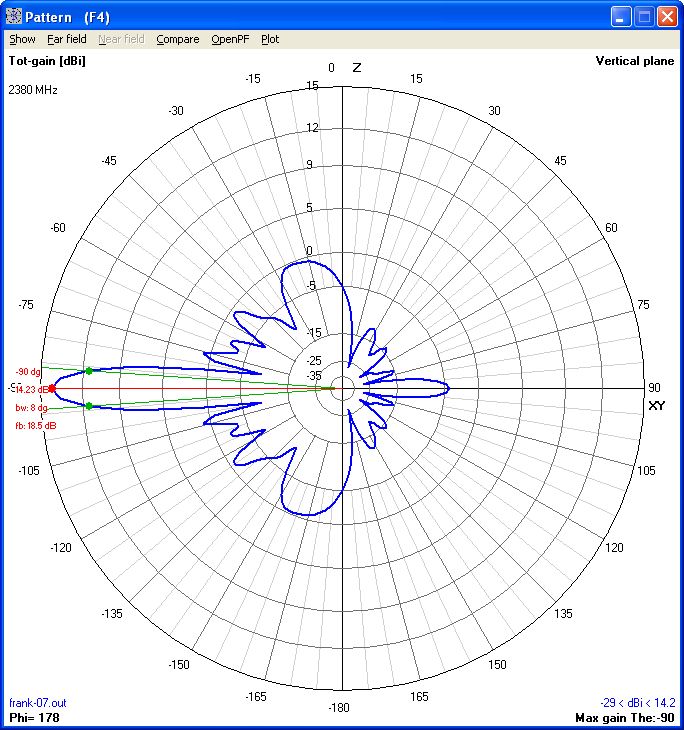Click the Vertical plane label
The width and height of the screenshot is (684, 730).
tap(635, 61)
